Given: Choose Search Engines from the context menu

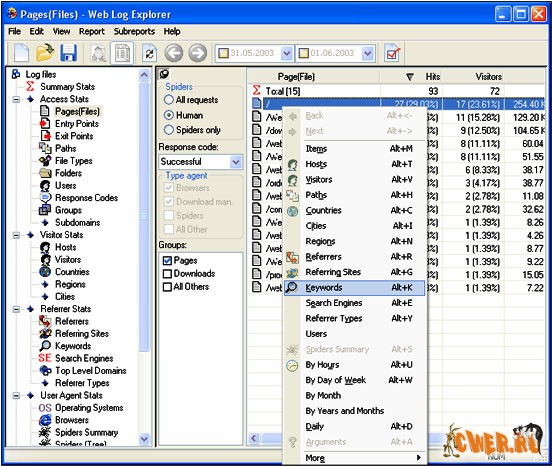Looking at the screenshot, I should click(x=355, y=303).
